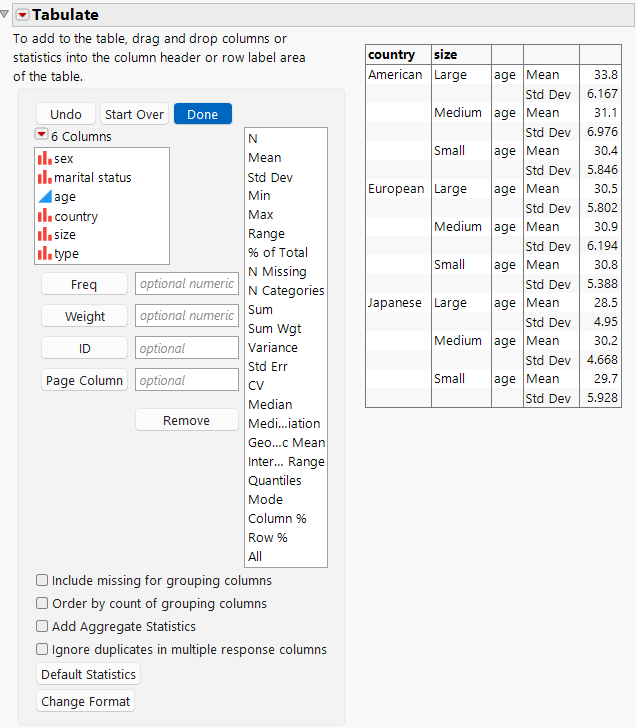Click the age continuous blue icon

(45, 196)
